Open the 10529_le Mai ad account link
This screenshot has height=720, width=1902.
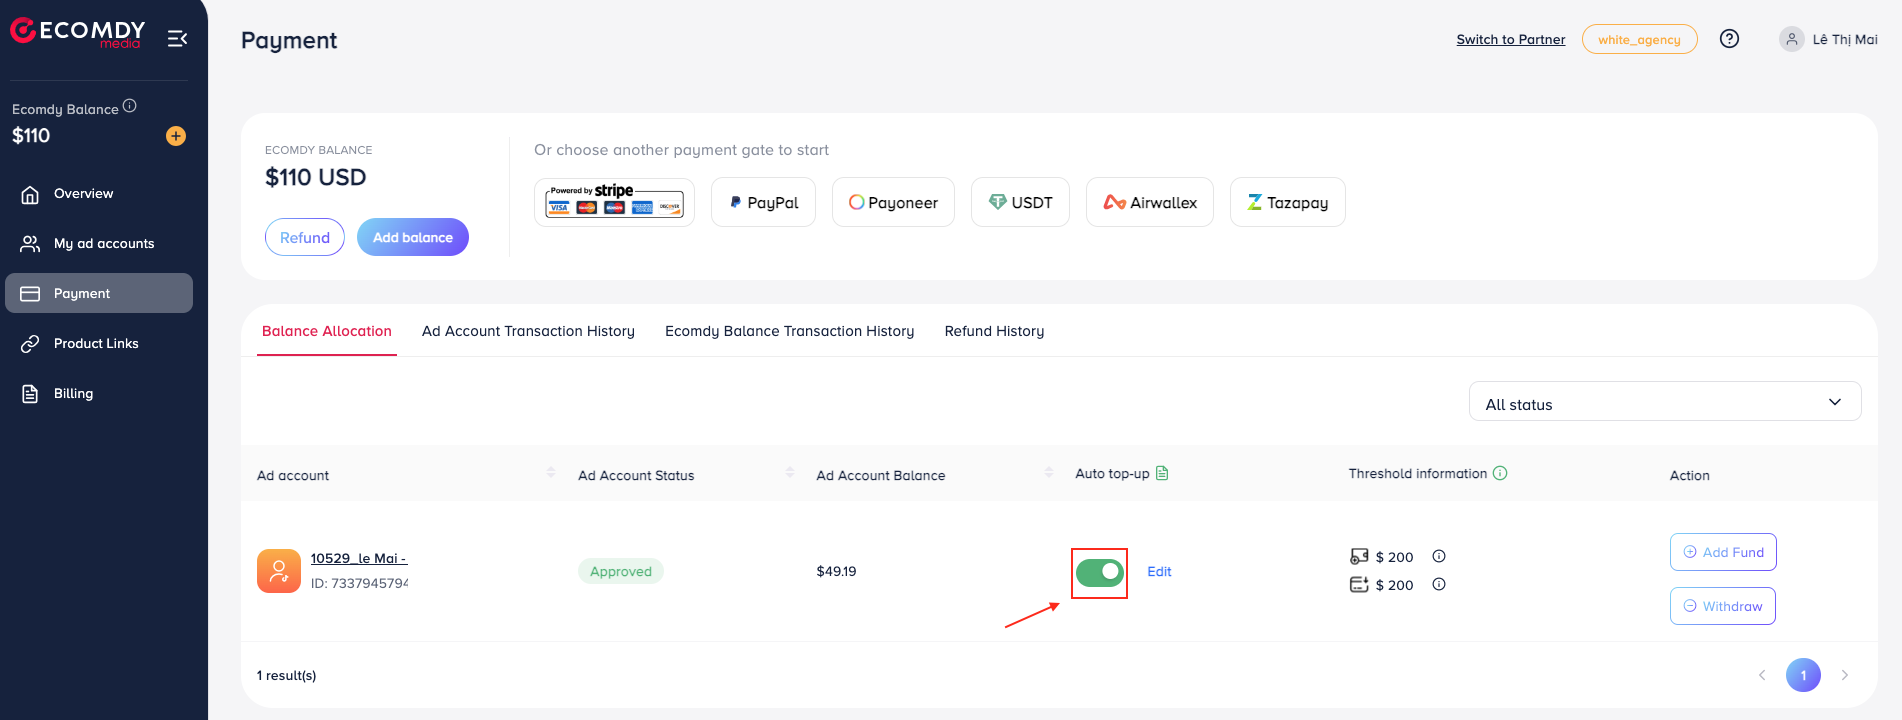pyautogui.click(x=359, y=559)
